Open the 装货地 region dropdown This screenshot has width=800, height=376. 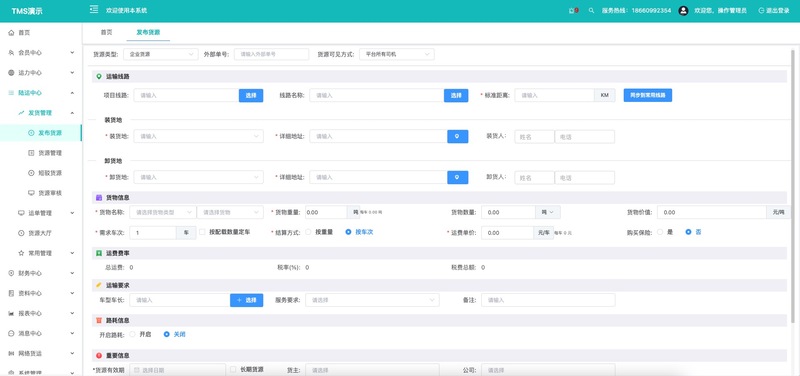click(x=198, y=136)
